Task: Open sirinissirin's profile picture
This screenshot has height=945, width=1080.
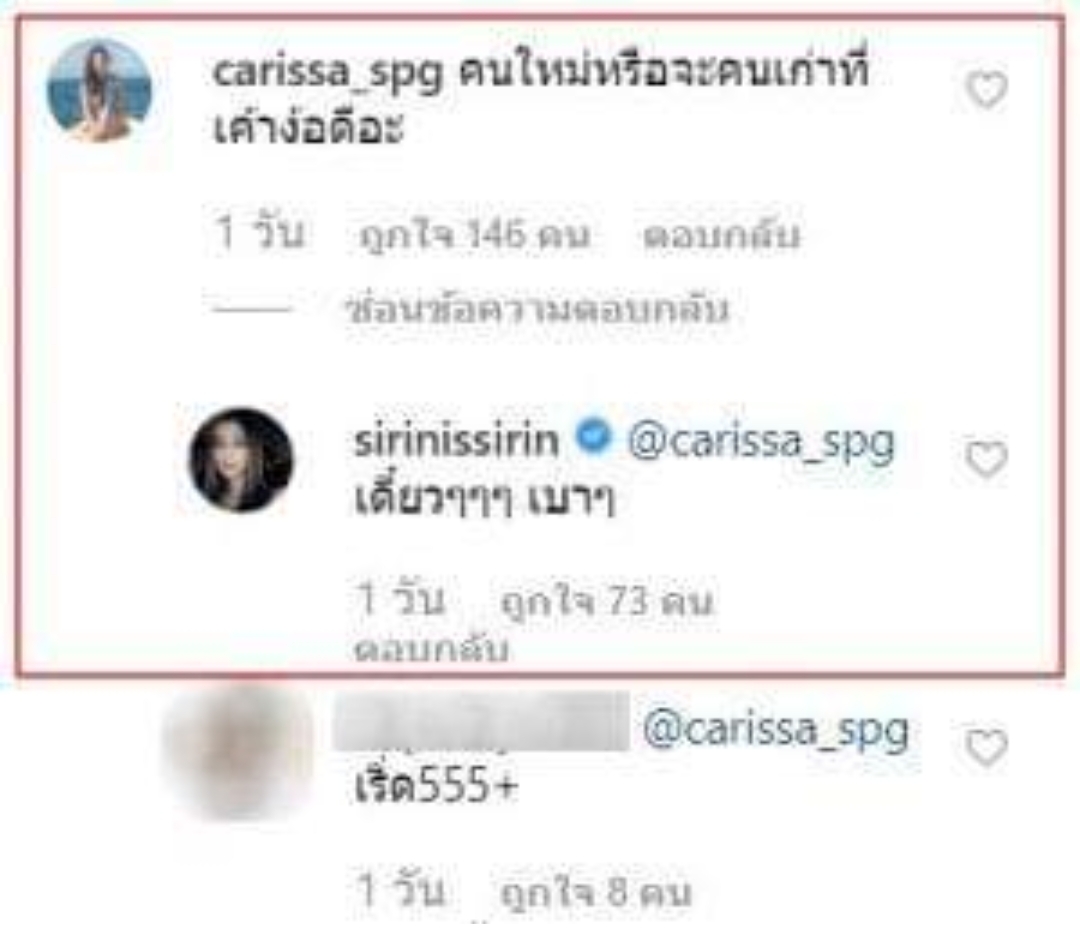Action: pyautogui.click(x=240, y=459)
